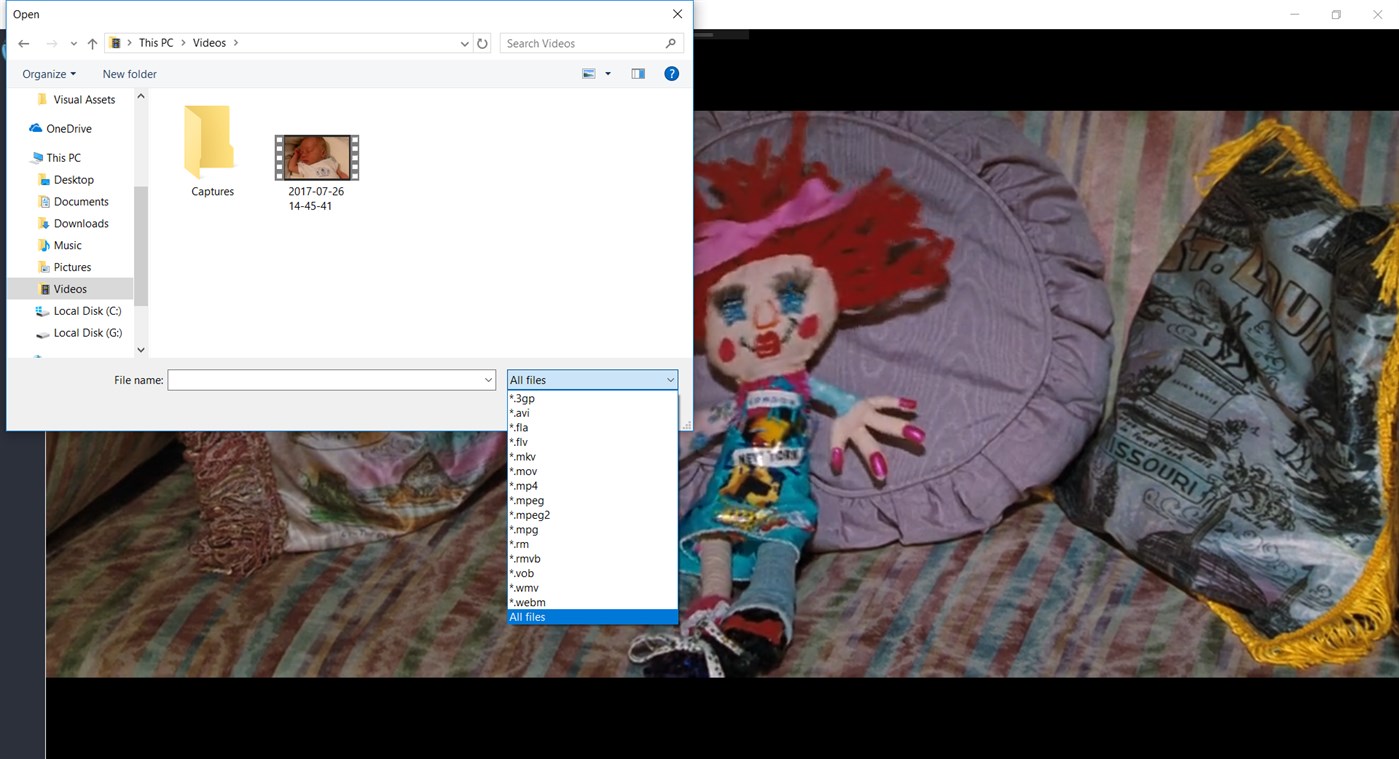Click the search magnifier in Search Videos

pyautogui.click(x=670, y=43)
